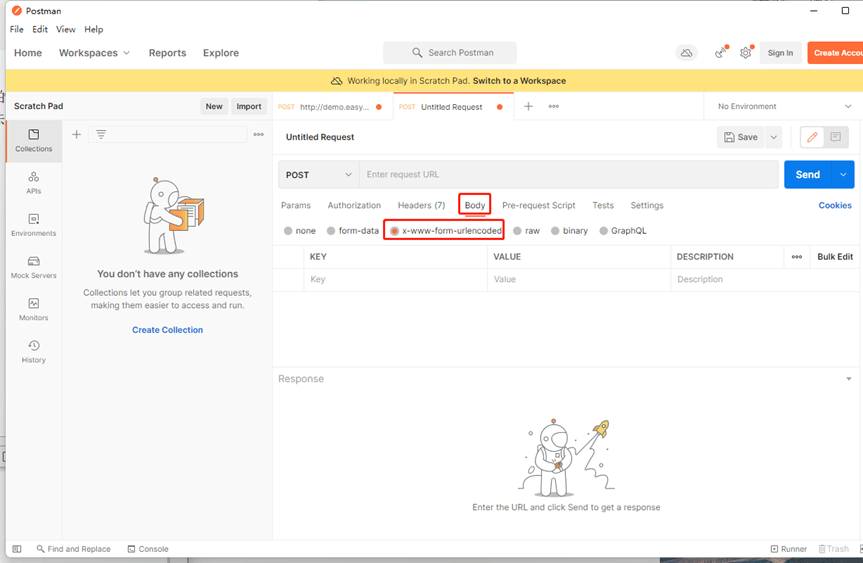Open the tab options three-dot menu

[554, 106]
